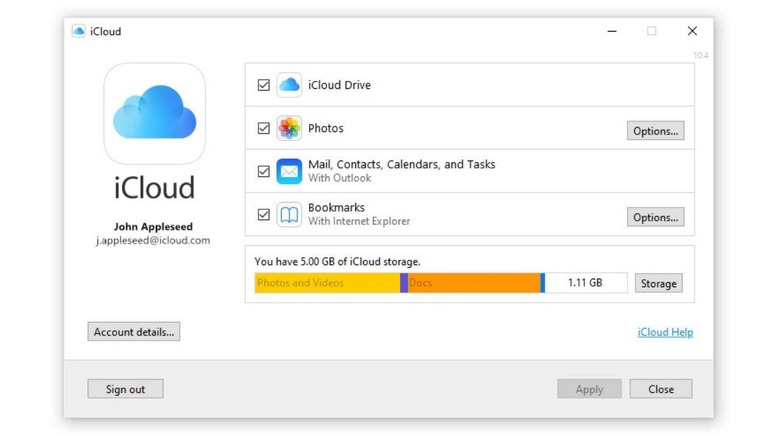Click the large iCloud logo
The height and width of the screenshot is (438, 780).
[155, 112]
